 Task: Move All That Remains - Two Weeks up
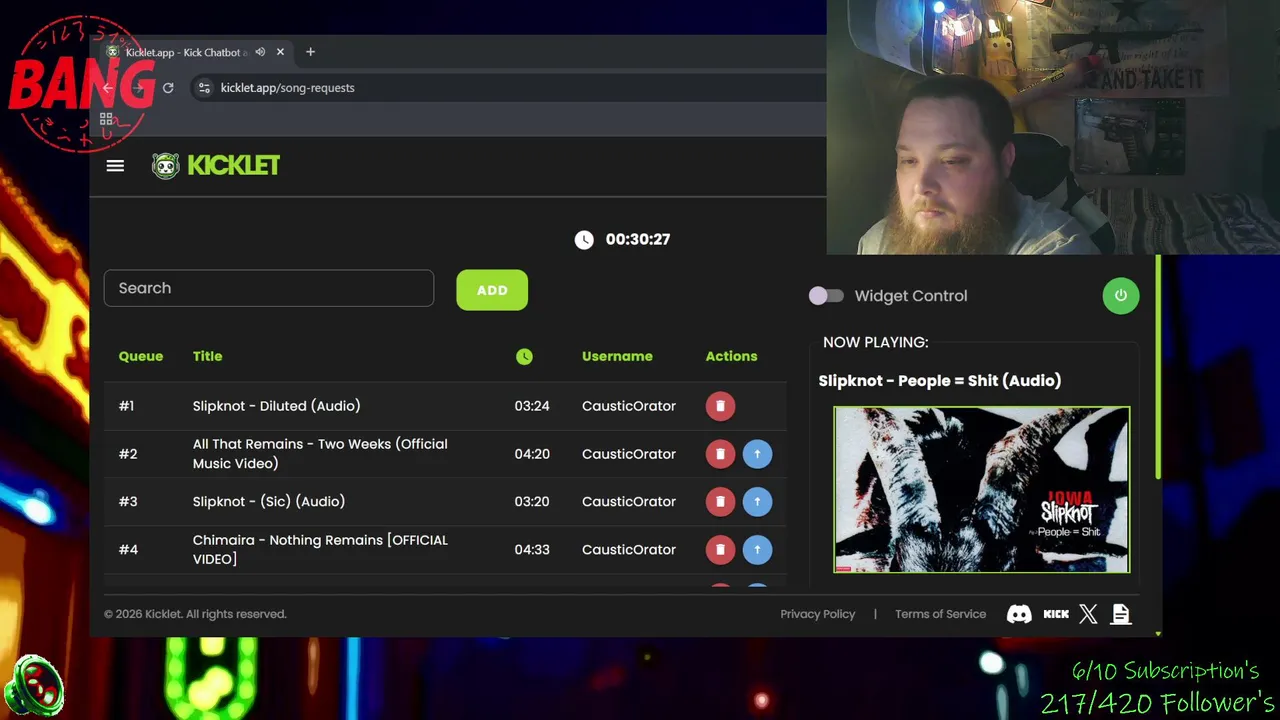pyautogui.click(x=757, y=454)
